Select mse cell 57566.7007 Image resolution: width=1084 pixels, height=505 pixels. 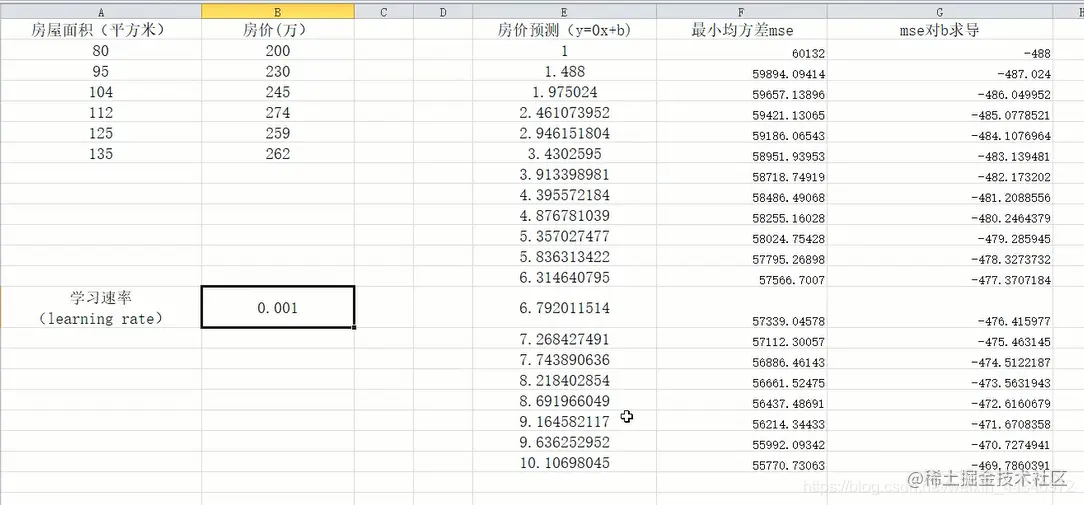click(742, 277)
